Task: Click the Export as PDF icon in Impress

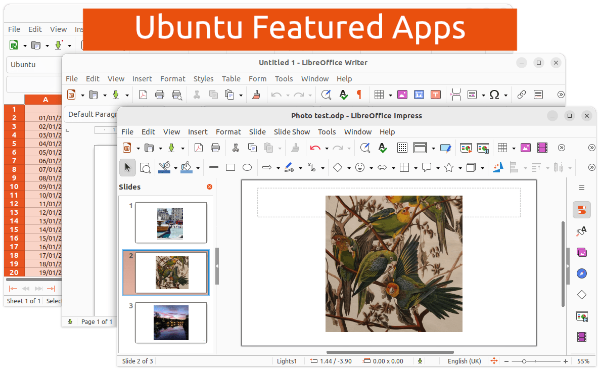Action: click(198, 148)
